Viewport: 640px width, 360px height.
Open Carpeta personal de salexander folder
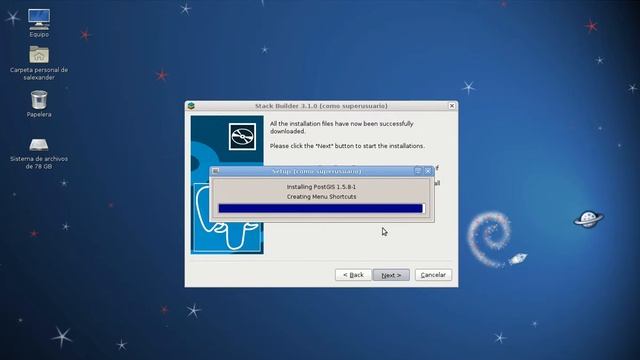[x=39, y=62]
